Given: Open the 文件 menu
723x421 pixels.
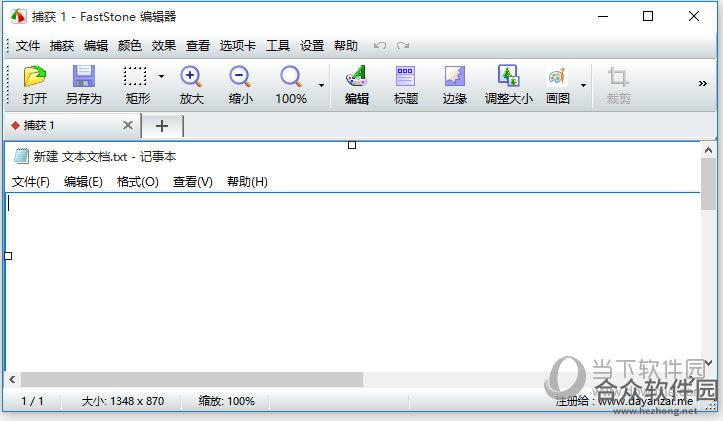Looking at the screenshot, I should [28, 46].
